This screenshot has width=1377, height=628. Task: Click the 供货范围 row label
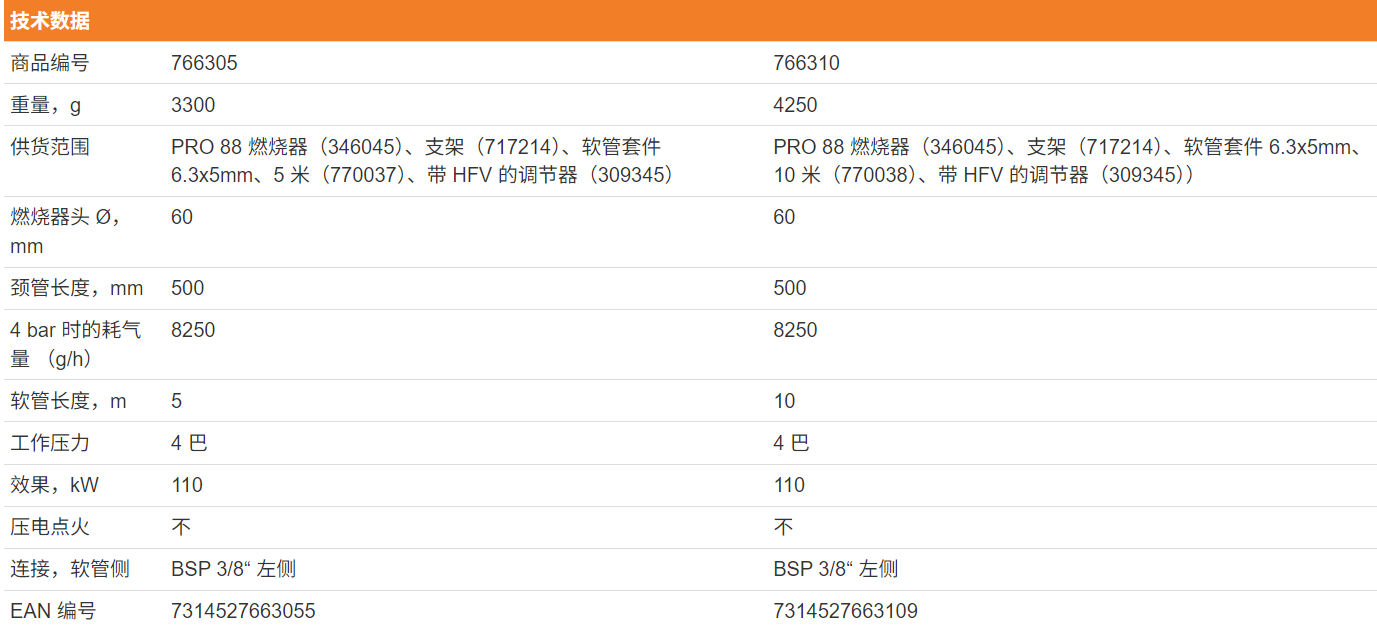(x=50, y=147)
